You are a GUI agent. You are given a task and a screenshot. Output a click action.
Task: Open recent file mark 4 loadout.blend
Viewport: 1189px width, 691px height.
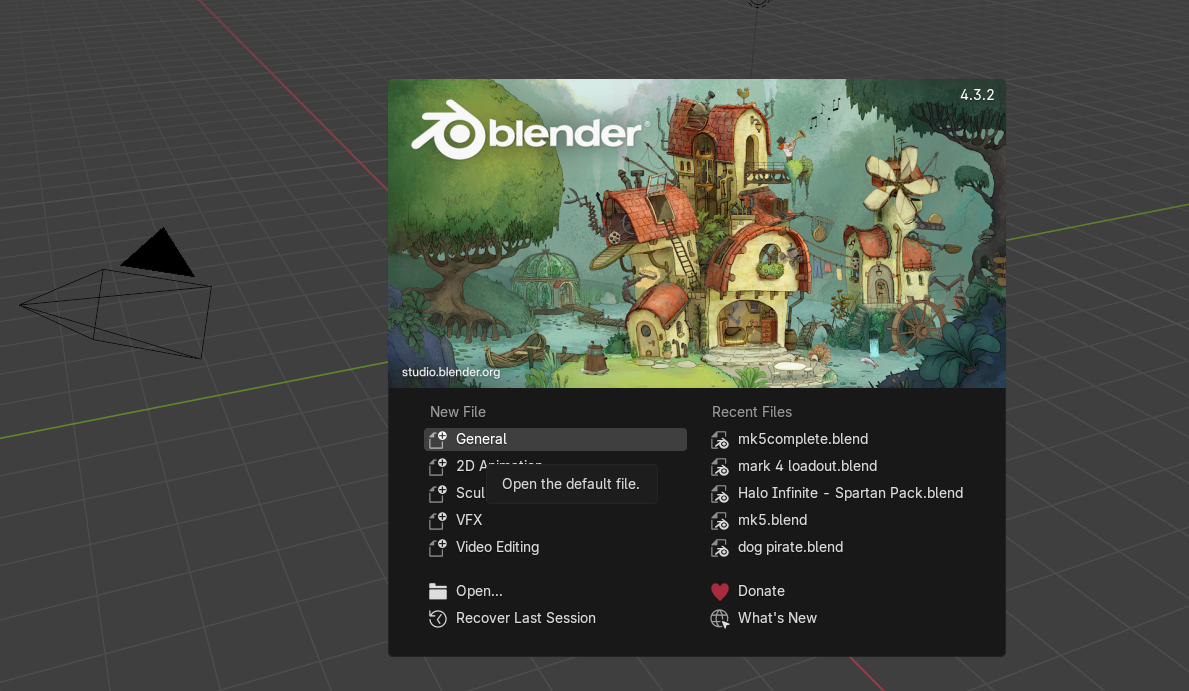tap(837, 466)
